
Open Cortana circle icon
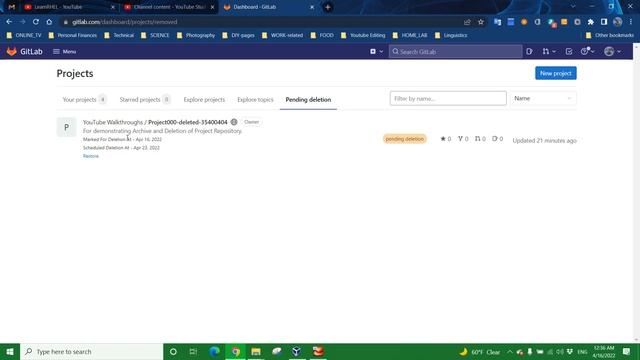[173, 351]
